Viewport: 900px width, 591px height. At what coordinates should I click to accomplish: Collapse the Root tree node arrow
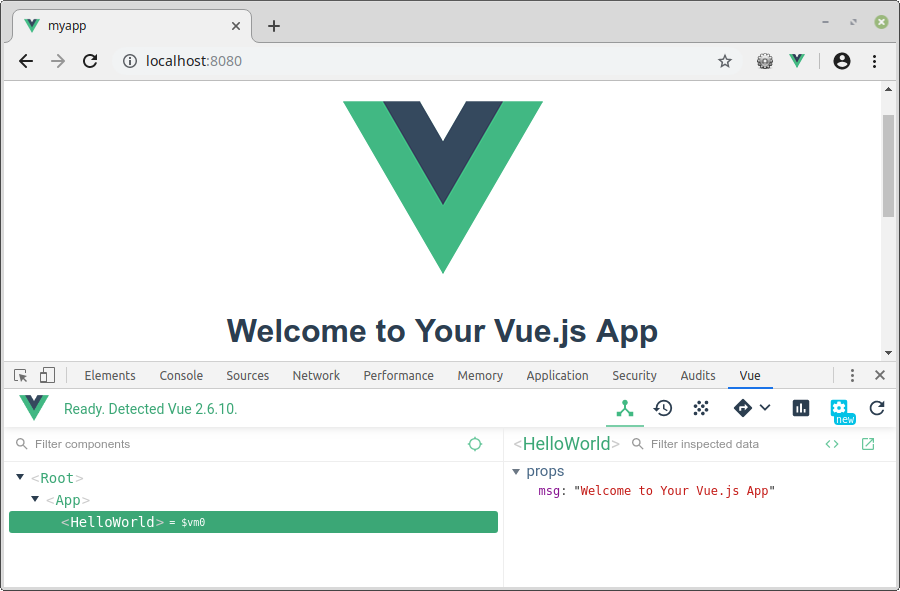click(20, 477)
